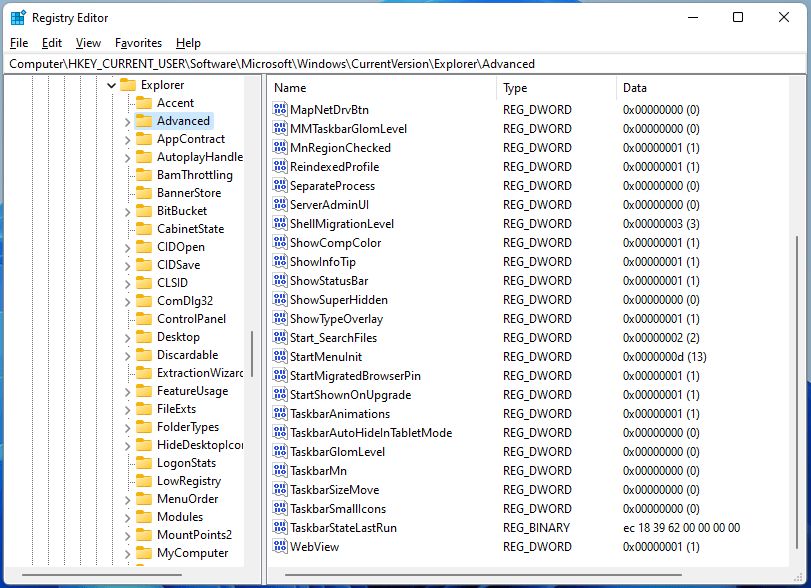Expand the MountPoints2 key
This screenshot has height=588, width=811.
click(x=127, y=535)
